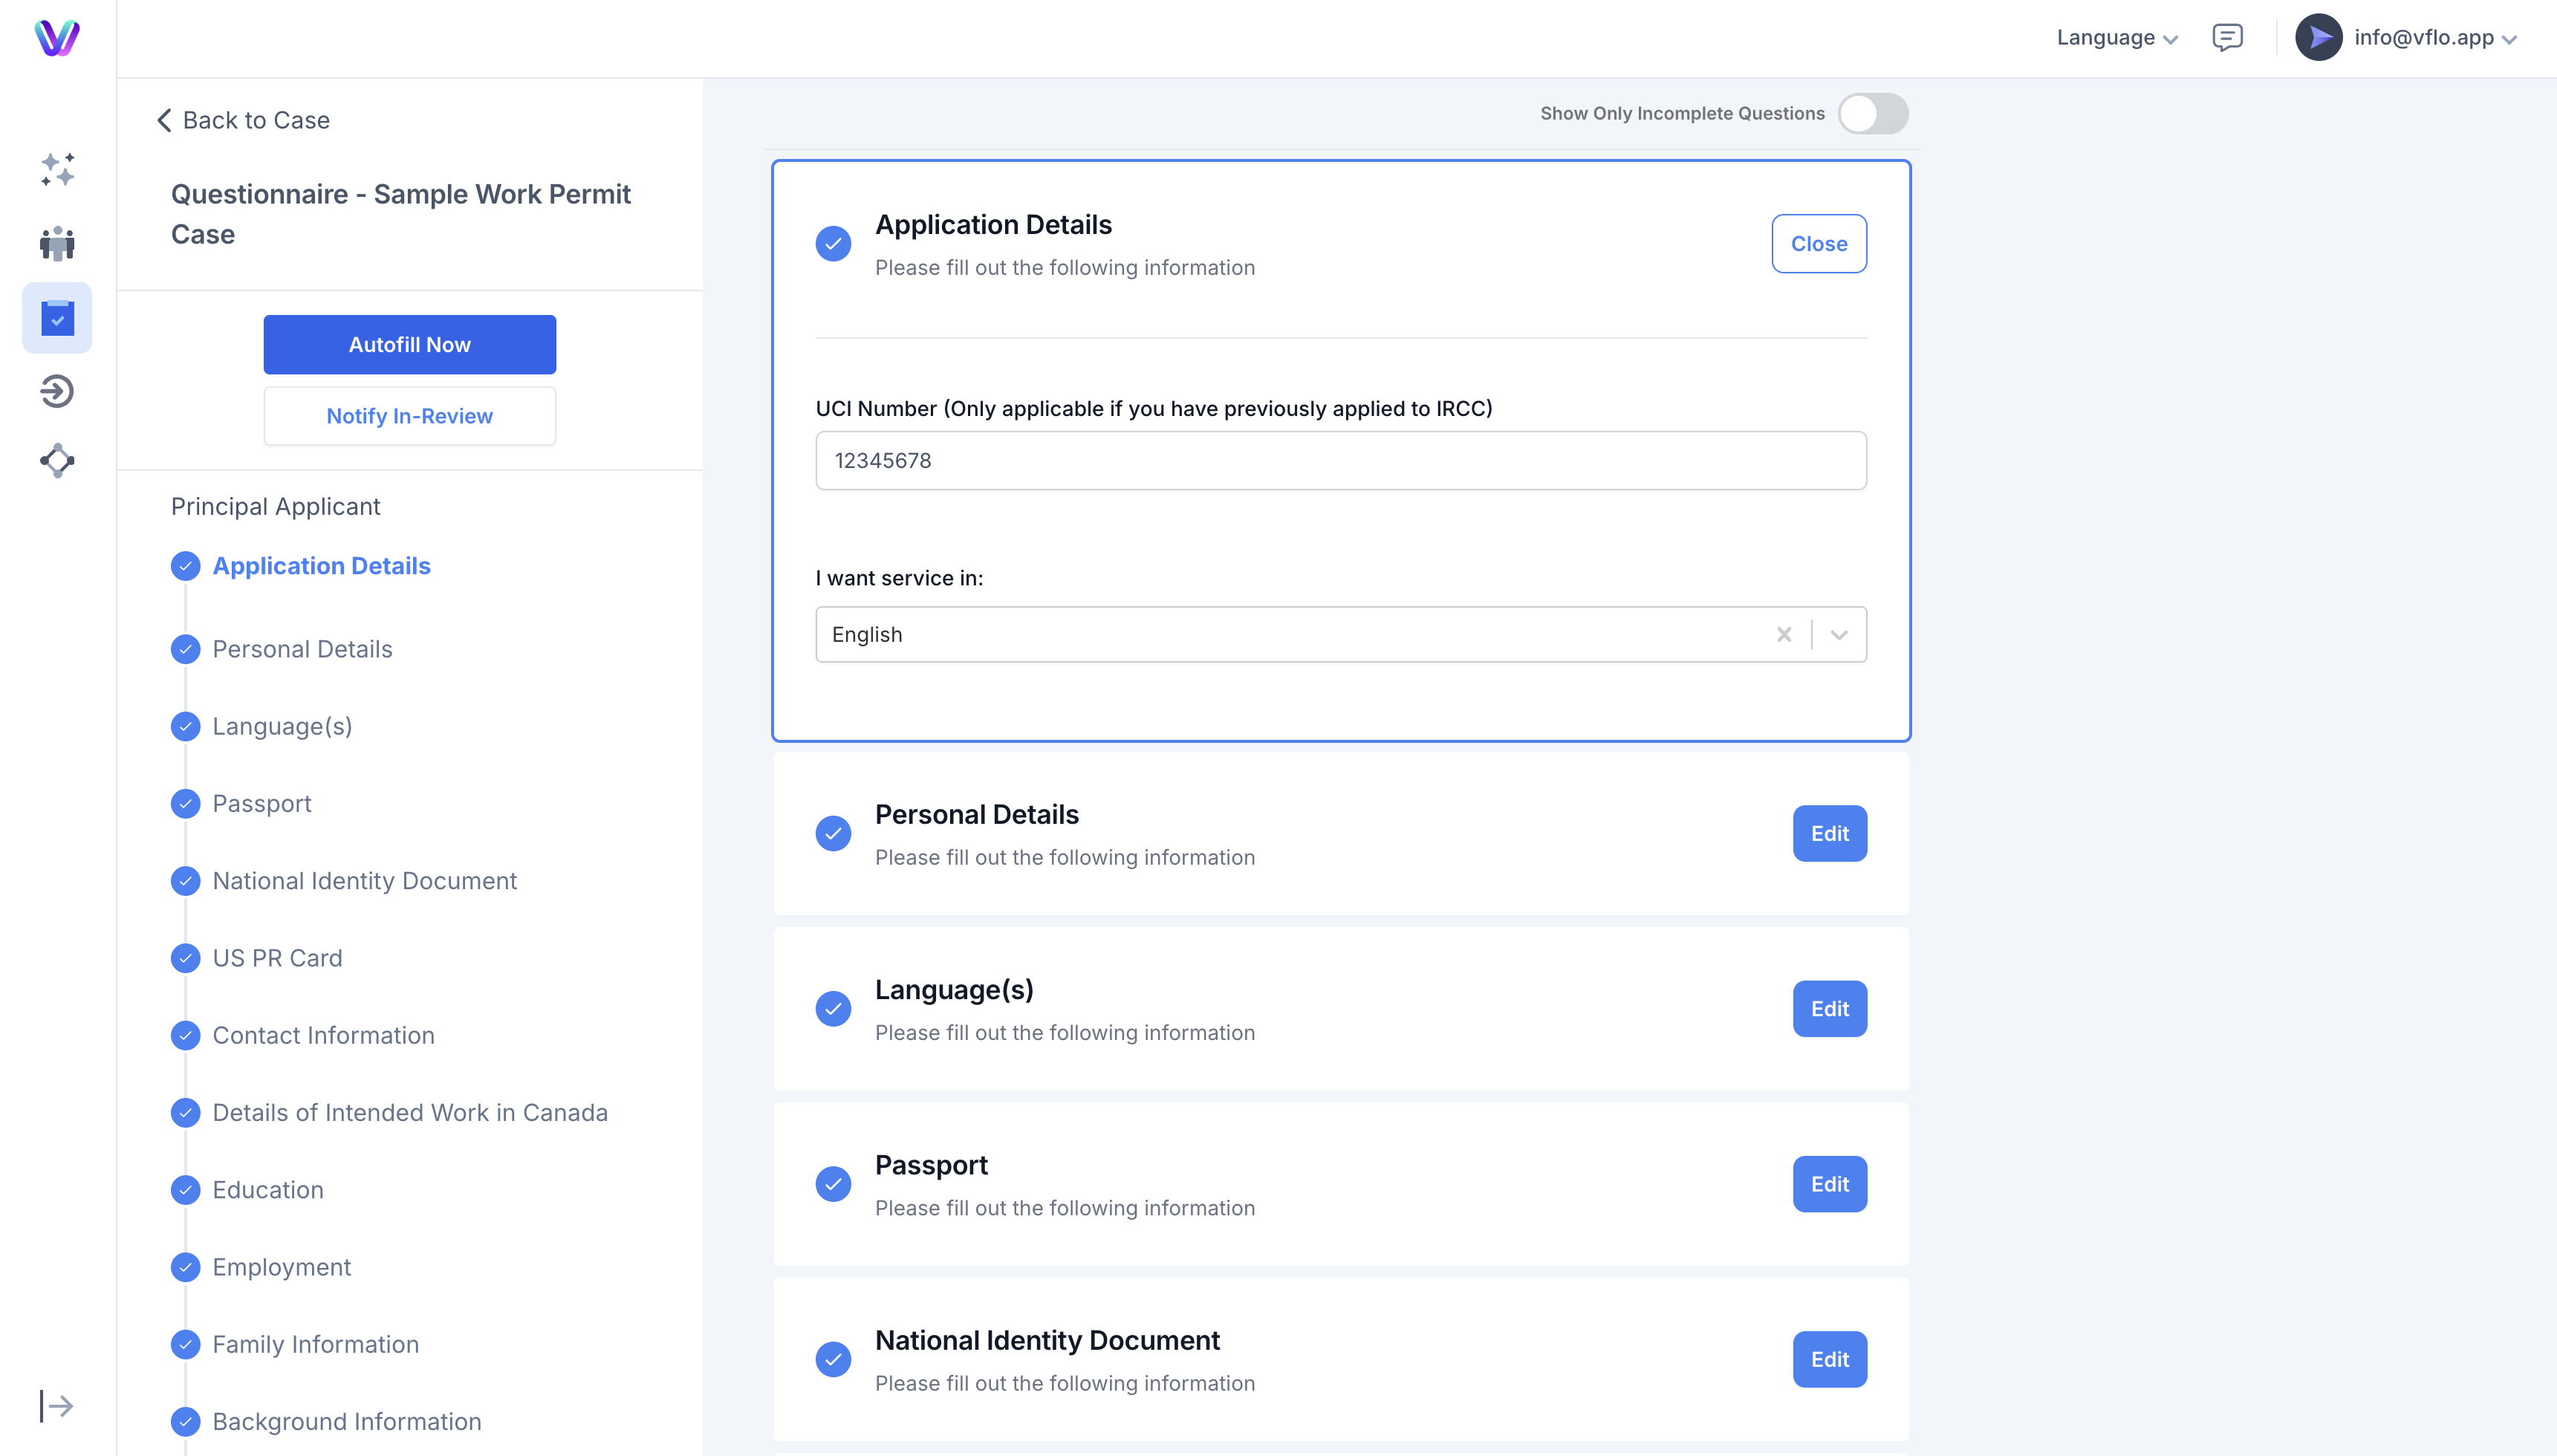The image size is (2557, 1456).
Task: Expand the info@vflo.app account menu
Action: click(2509, 39)
